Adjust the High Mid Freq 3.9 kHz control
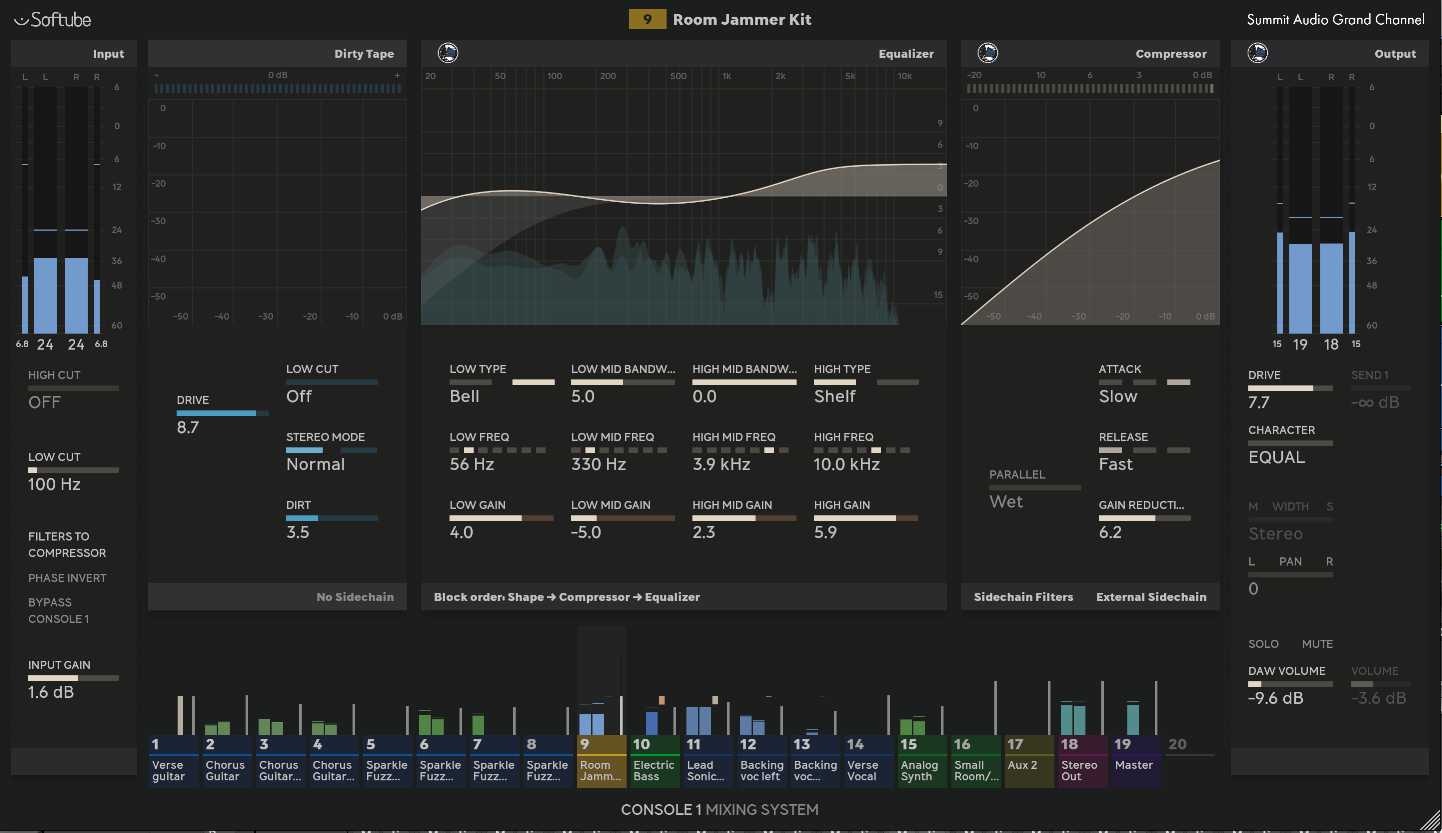This screenshot has height=833, width=1442. click(x=742, y=450)
